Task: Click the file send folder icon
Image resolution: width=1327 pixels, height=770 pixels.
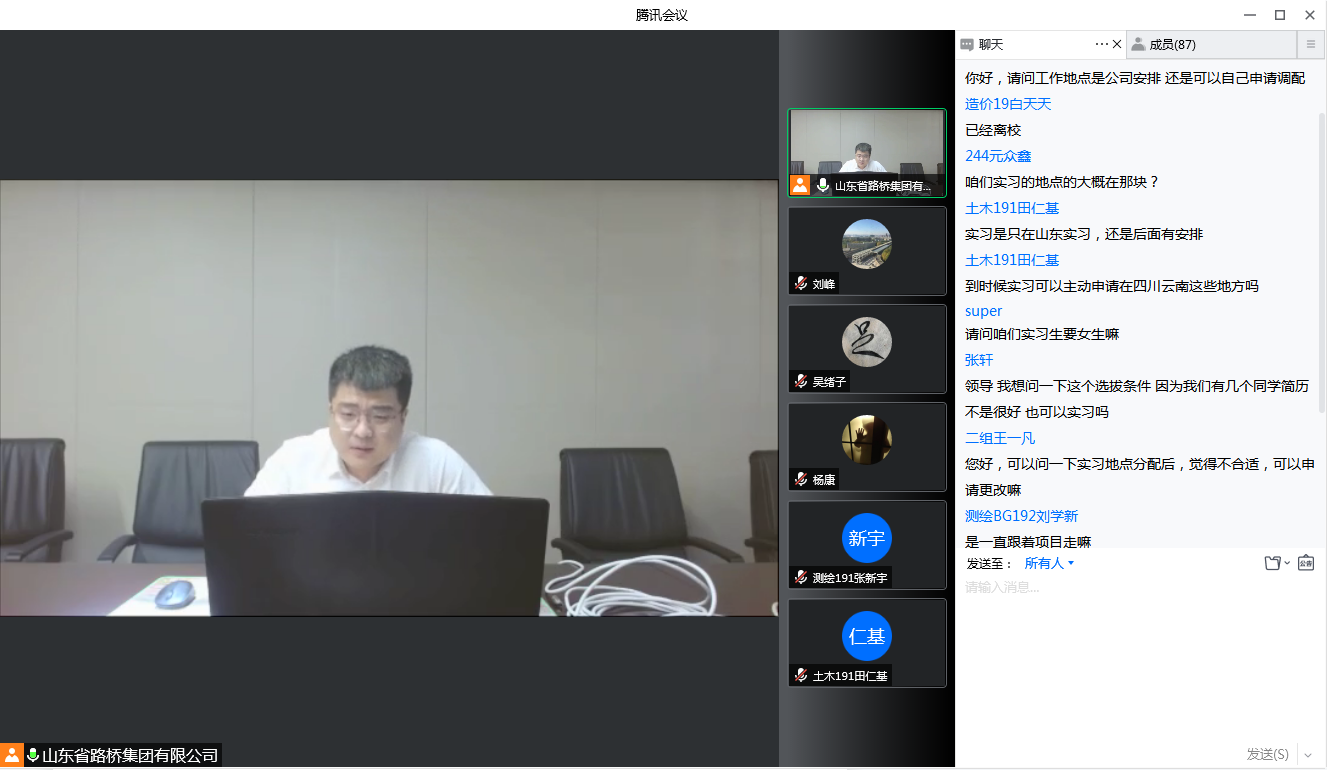Action: coord(1272,563)
